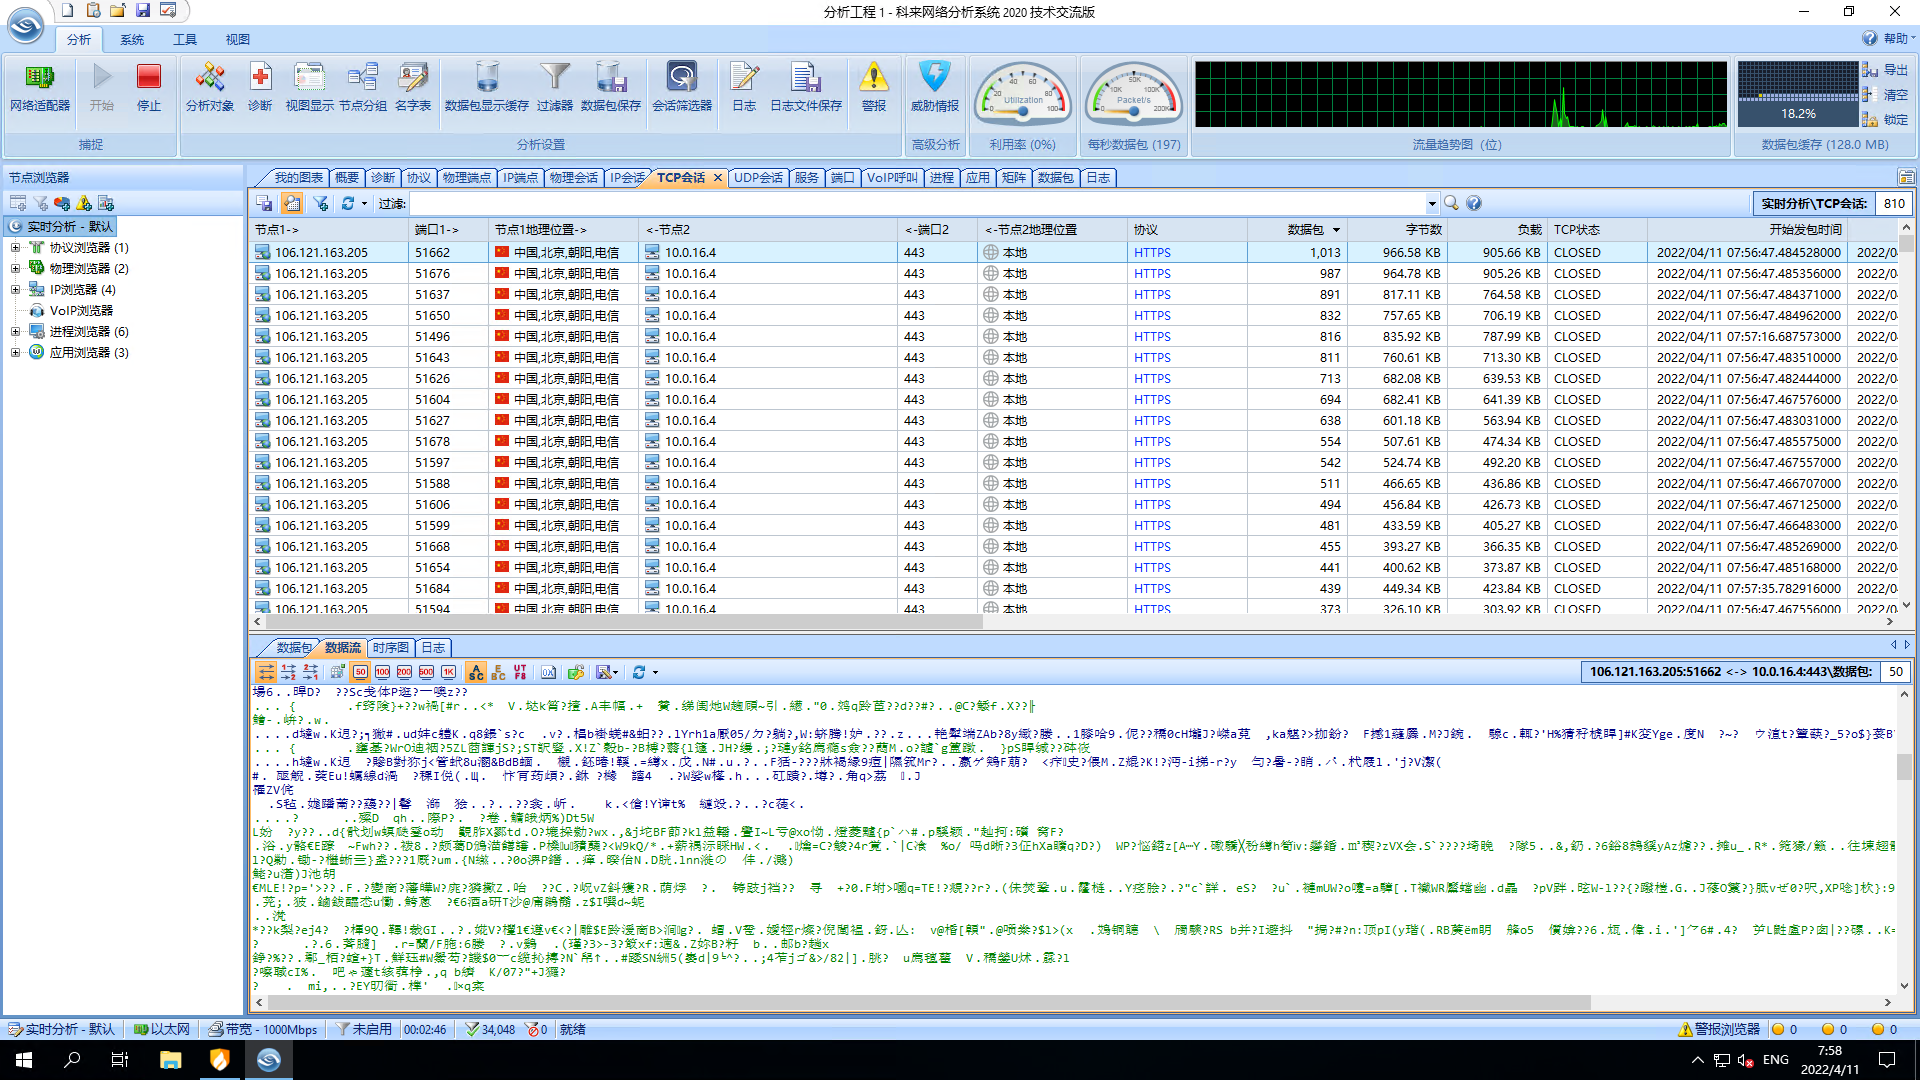Open 数据包保存 packet save settings
Image resolution: width=1920 pixels, height=1080 pixels.
click(x=611, y=88)
